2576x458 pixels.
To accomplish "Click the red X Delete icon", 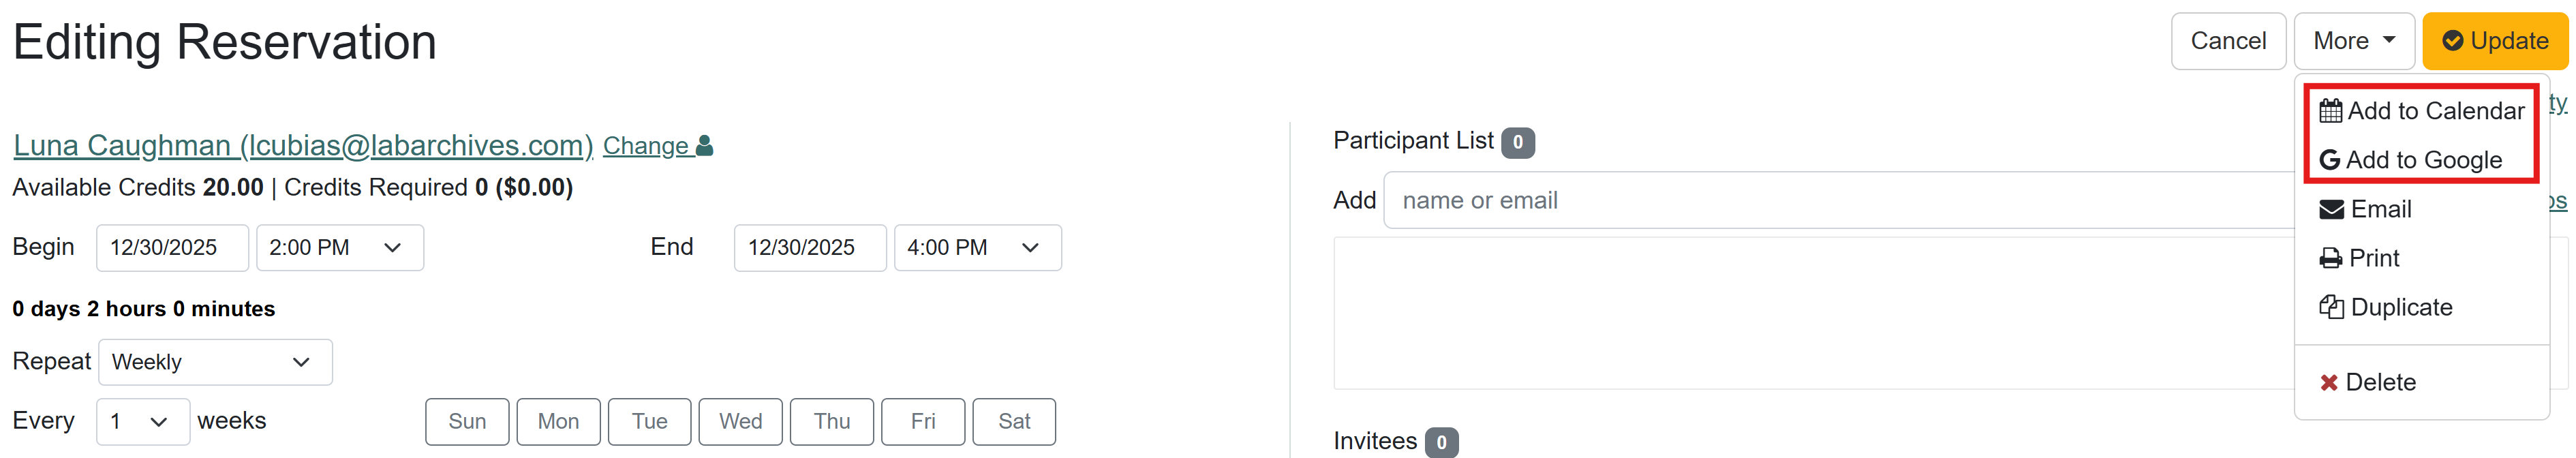I will coord(2329,382).
